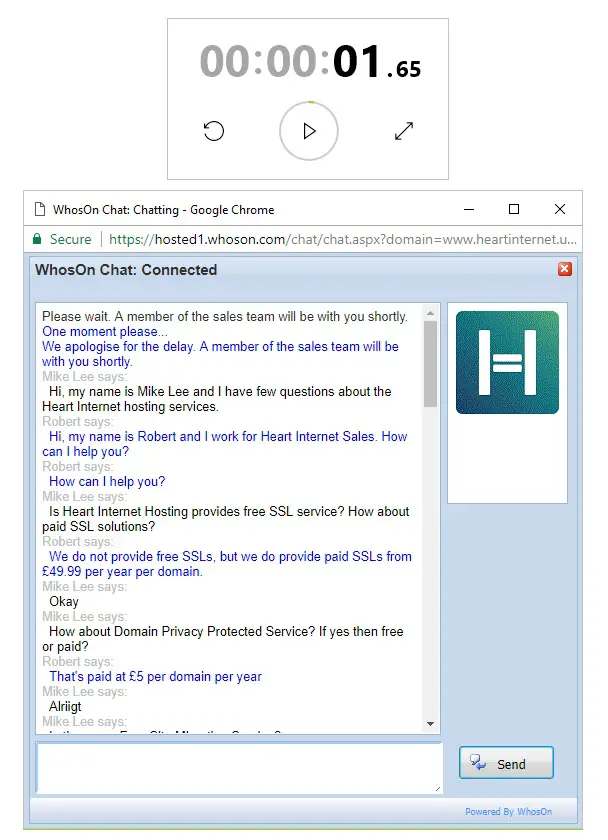Close the WhosOn chat with red X
608x840 pixels.
click(x=564, y=269)
